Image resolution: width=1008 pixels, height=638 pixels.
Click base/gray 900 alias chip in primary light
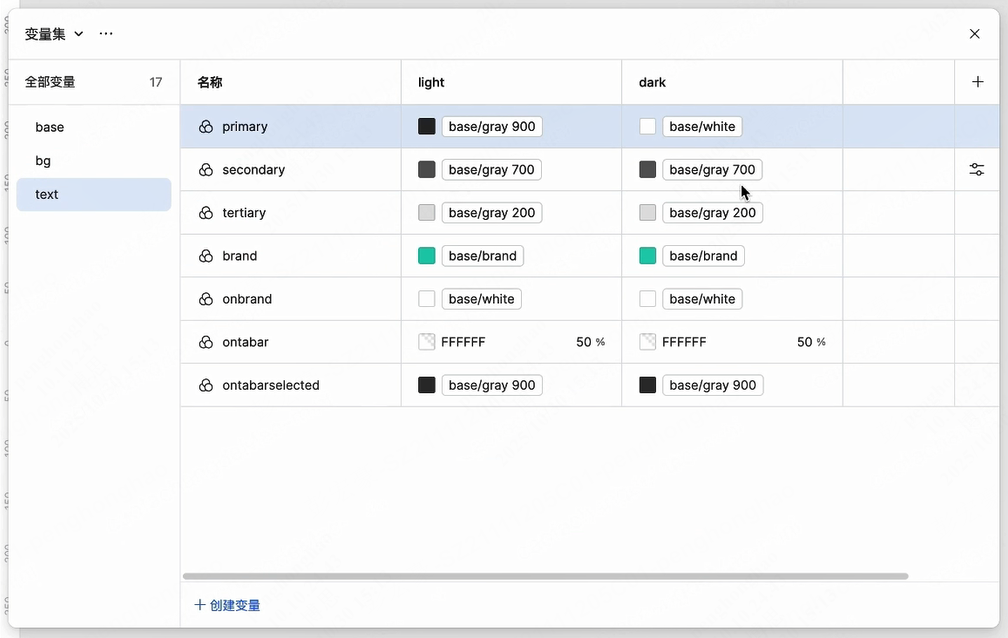click(492, 127)
